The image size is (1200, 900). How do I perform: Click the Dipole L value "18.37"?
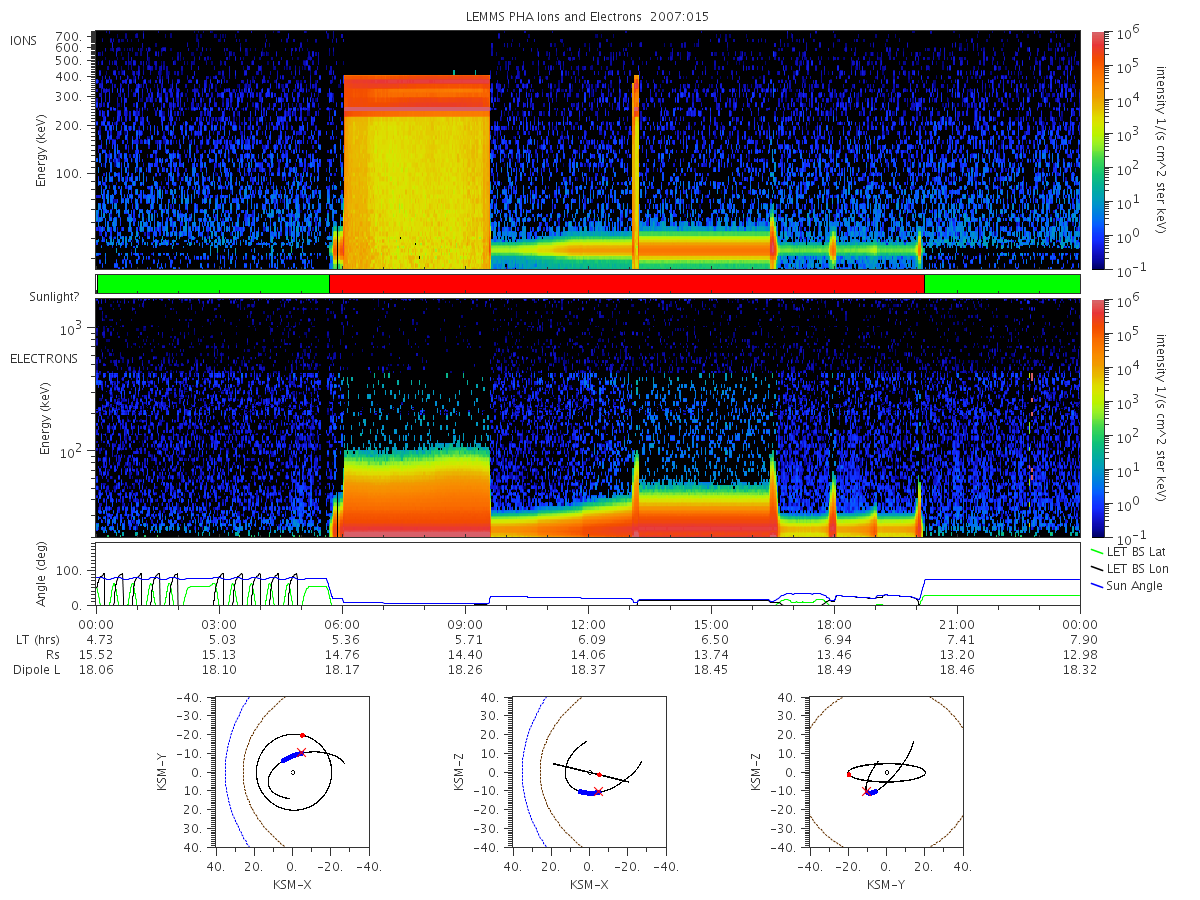(588, 670)
